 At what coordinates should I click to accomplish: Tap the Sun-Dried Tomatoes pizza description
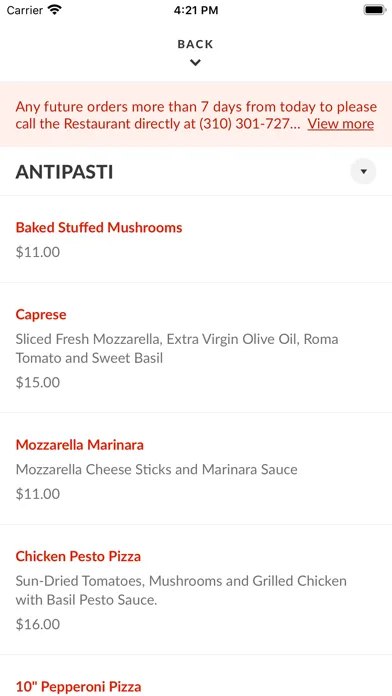pos(181,590)
